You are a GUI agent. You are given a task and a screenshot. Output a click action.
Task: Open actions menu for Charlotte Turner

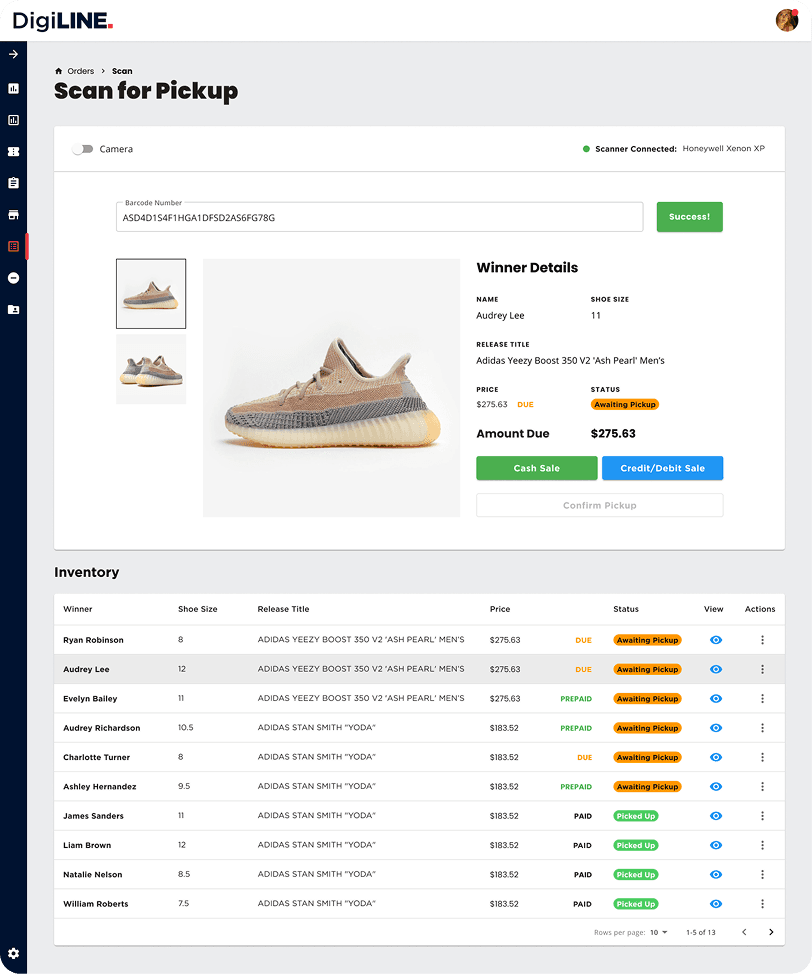(x=762, y=757)
